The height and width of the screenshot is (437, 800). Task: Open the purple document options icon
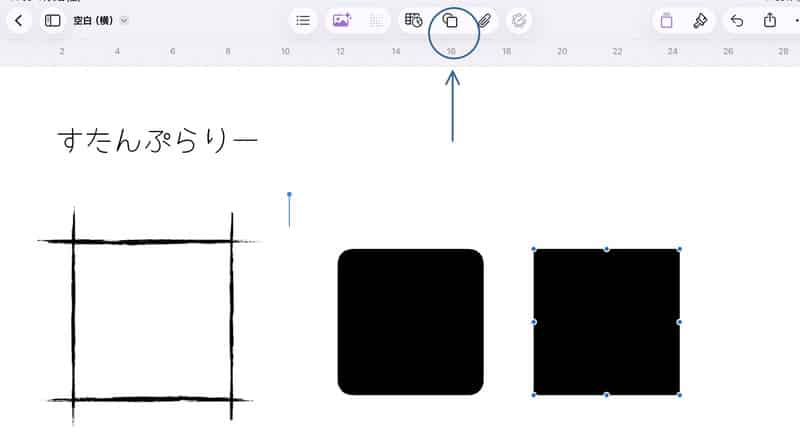pos(666,21)
